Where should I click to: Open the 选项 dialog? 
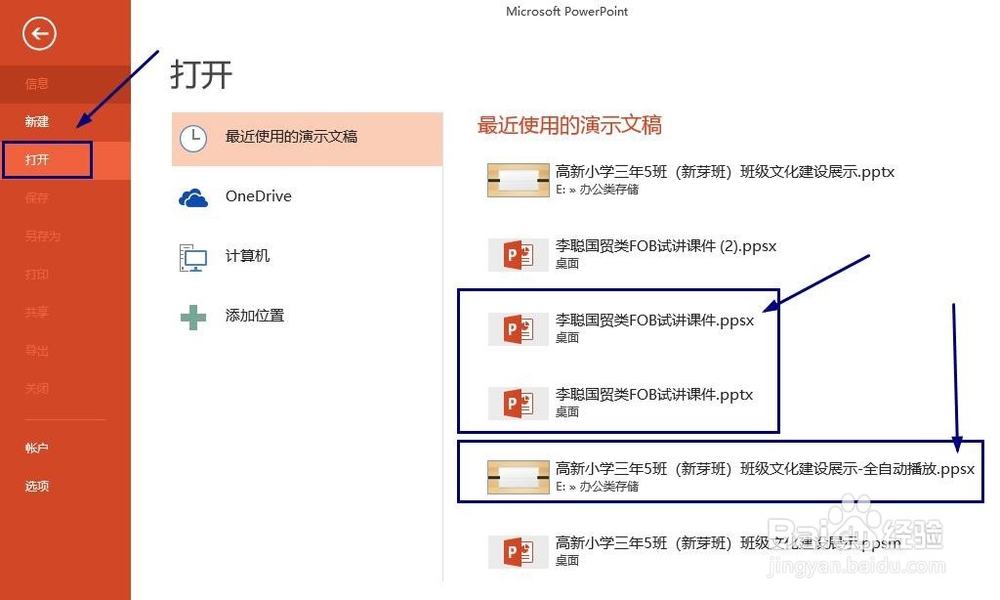coord(36,486)
